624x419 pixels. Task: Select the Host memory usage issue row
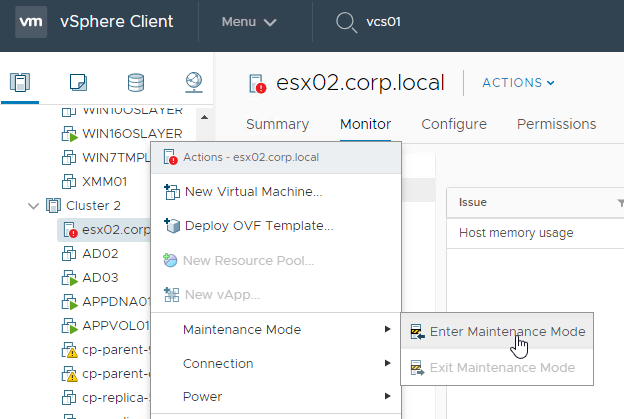pyautogui.click(x=535, y=233)
